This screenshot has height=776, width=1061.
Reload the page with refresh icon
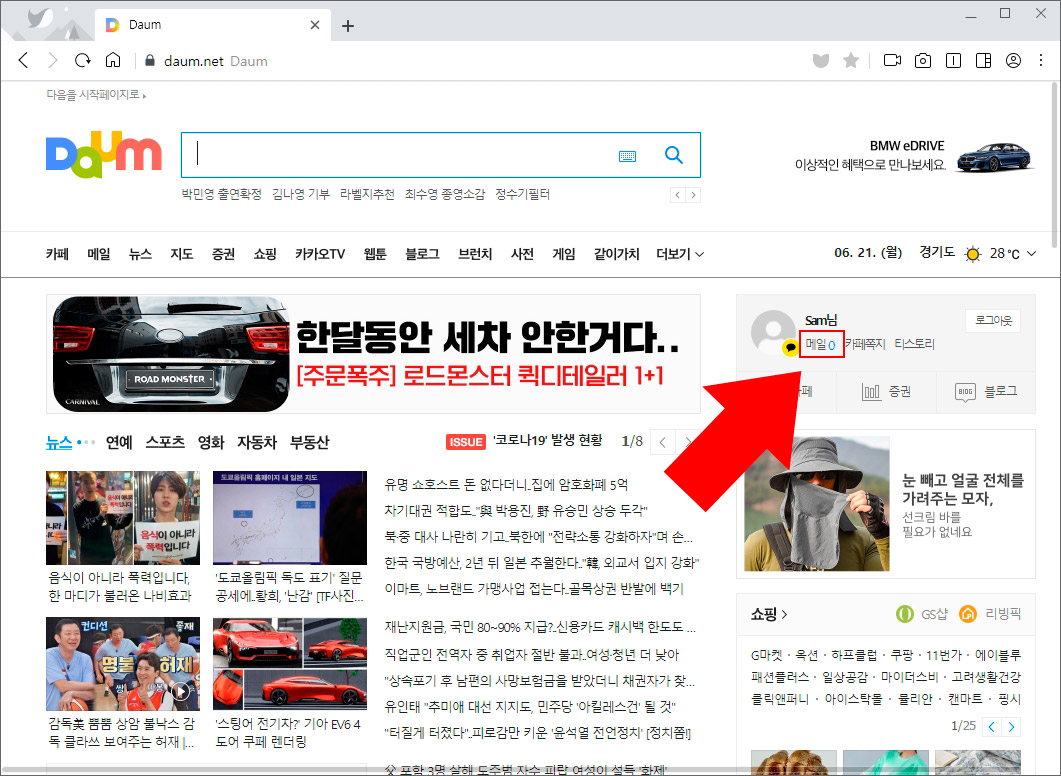pos(83,60)
